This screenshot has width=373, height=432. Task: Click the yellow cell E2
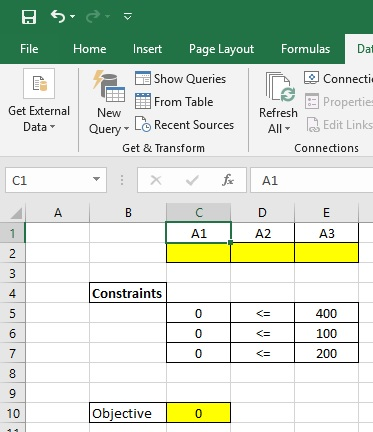pos(327,253)
